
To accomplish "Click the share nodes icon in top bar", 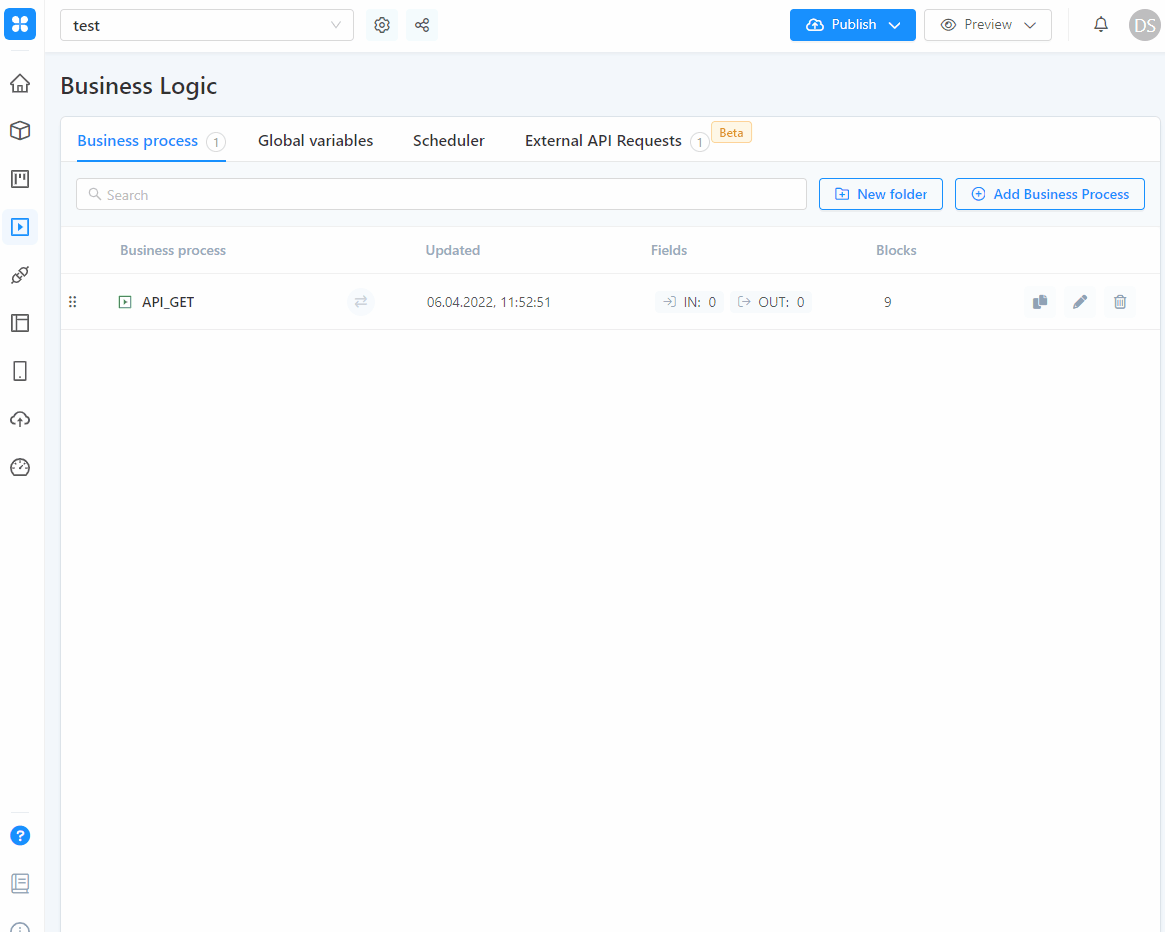I will click(x=422, y=25).
